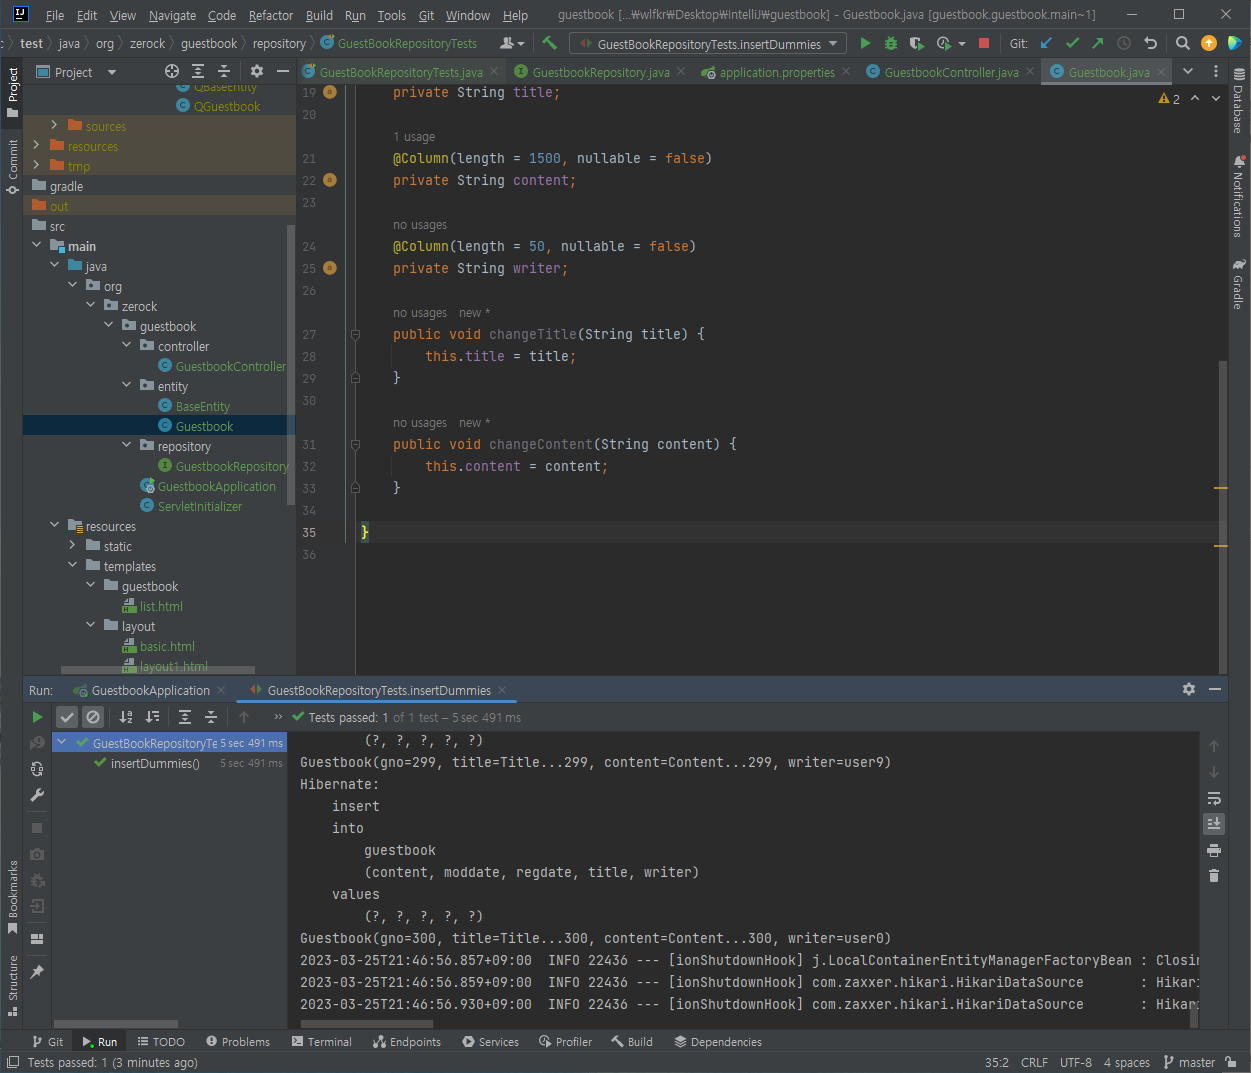Click Collapse All icon in Project panel

[x=224, y=72]
